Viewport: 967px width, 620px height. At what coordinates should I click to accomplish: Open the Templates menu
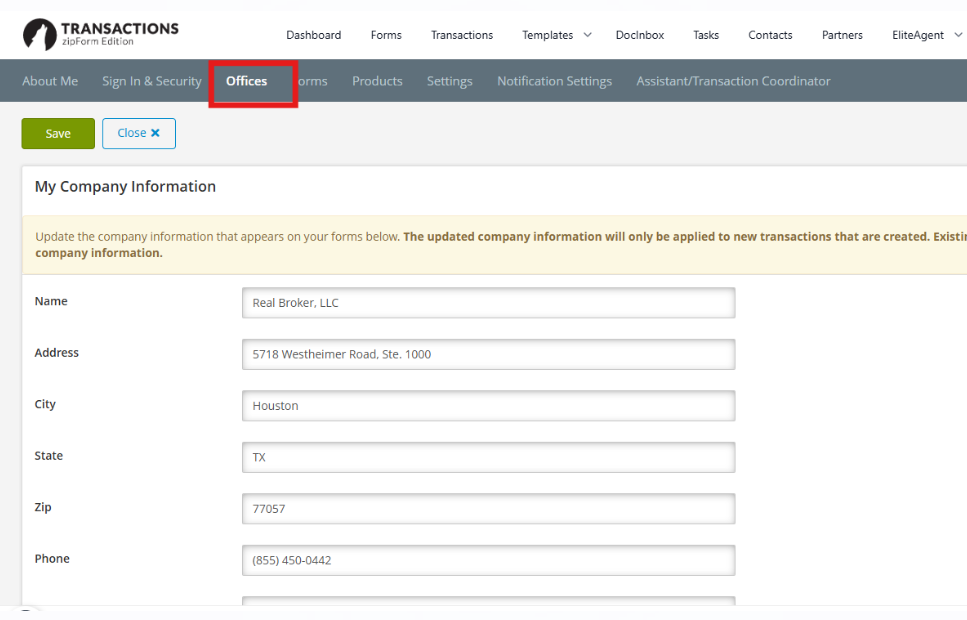pos(548,35)
